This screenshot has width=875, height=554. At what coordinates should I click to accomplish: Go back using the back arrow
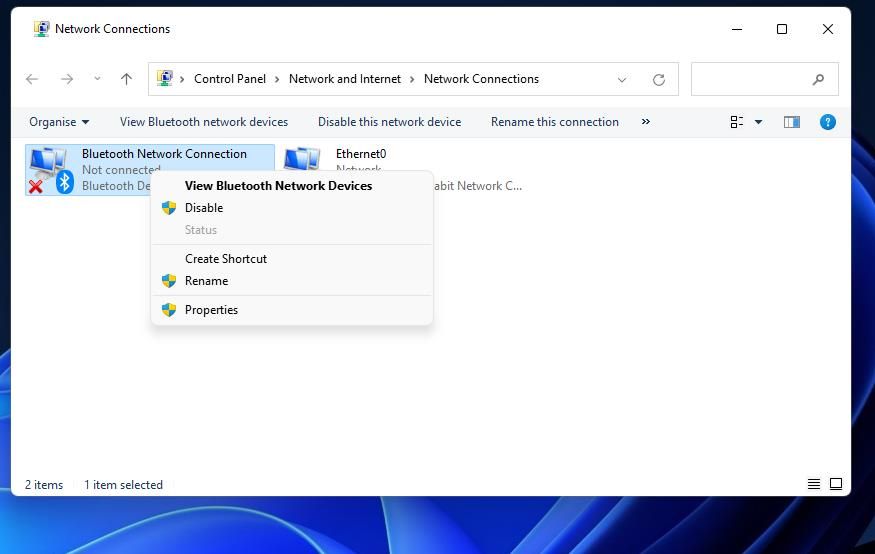point(32,79)
